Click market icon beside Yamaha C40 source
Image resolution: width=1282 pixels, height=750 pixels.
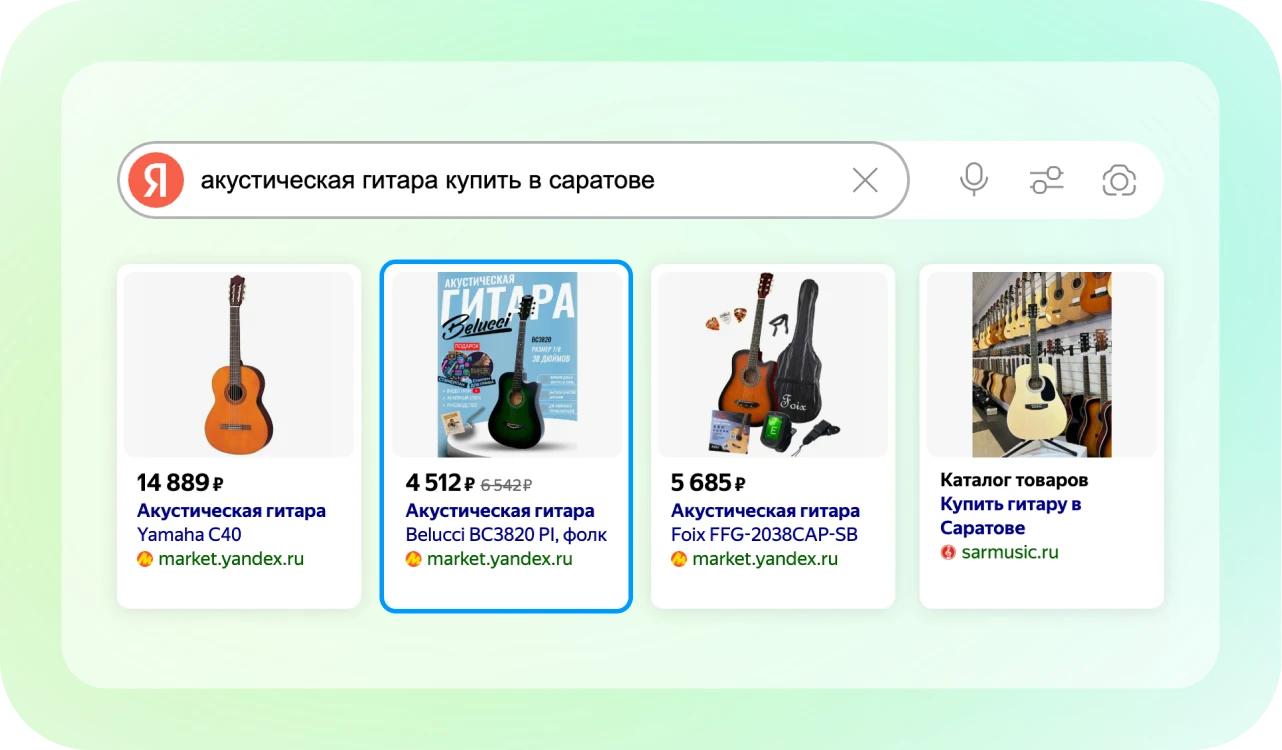point(145,559)
